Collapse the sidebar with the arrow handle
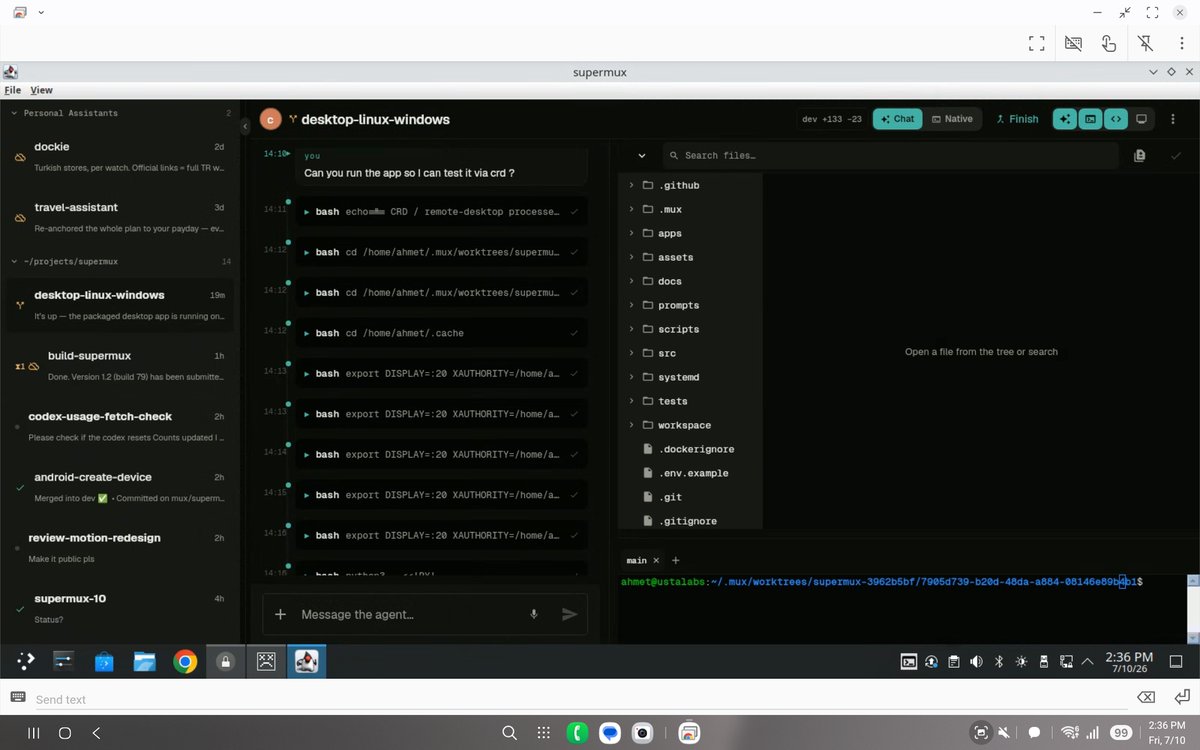1200x750 pixels. pos(245,127)
